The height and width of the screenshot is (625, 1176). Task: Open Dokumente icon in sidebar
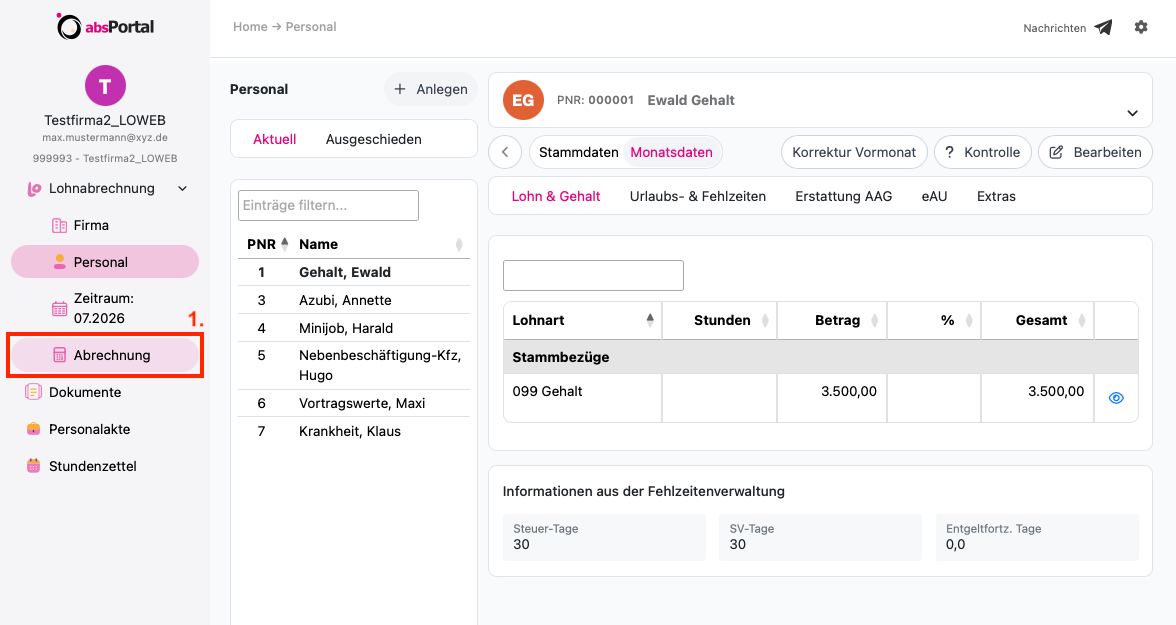coord(33,392)
